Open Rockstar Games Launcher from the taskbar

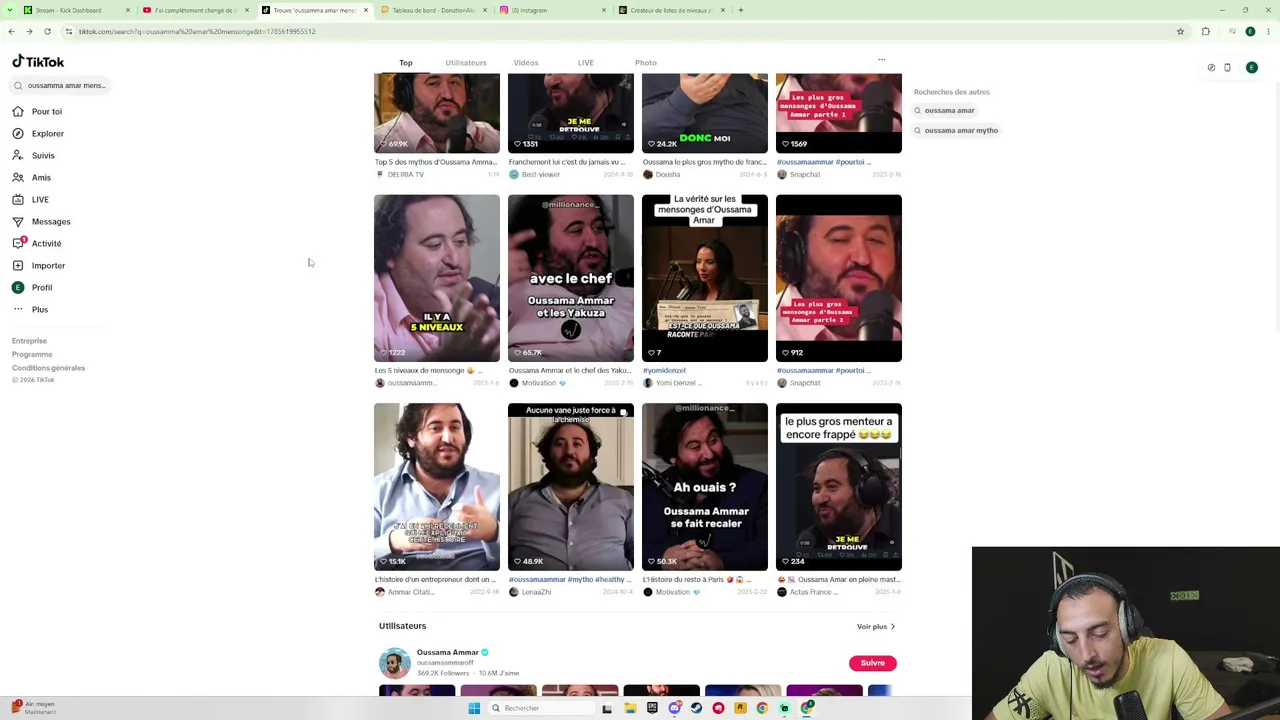[x=740, y=708]
